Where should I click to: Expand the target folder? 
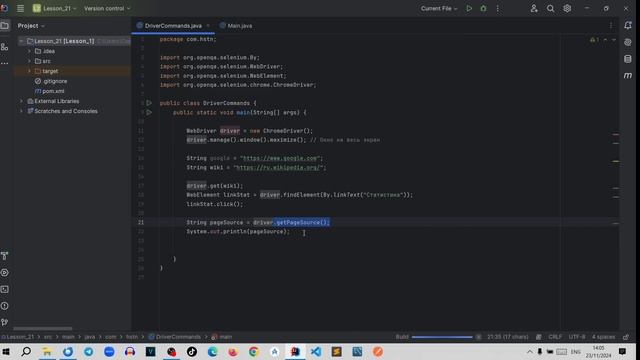tap(29, 71)
